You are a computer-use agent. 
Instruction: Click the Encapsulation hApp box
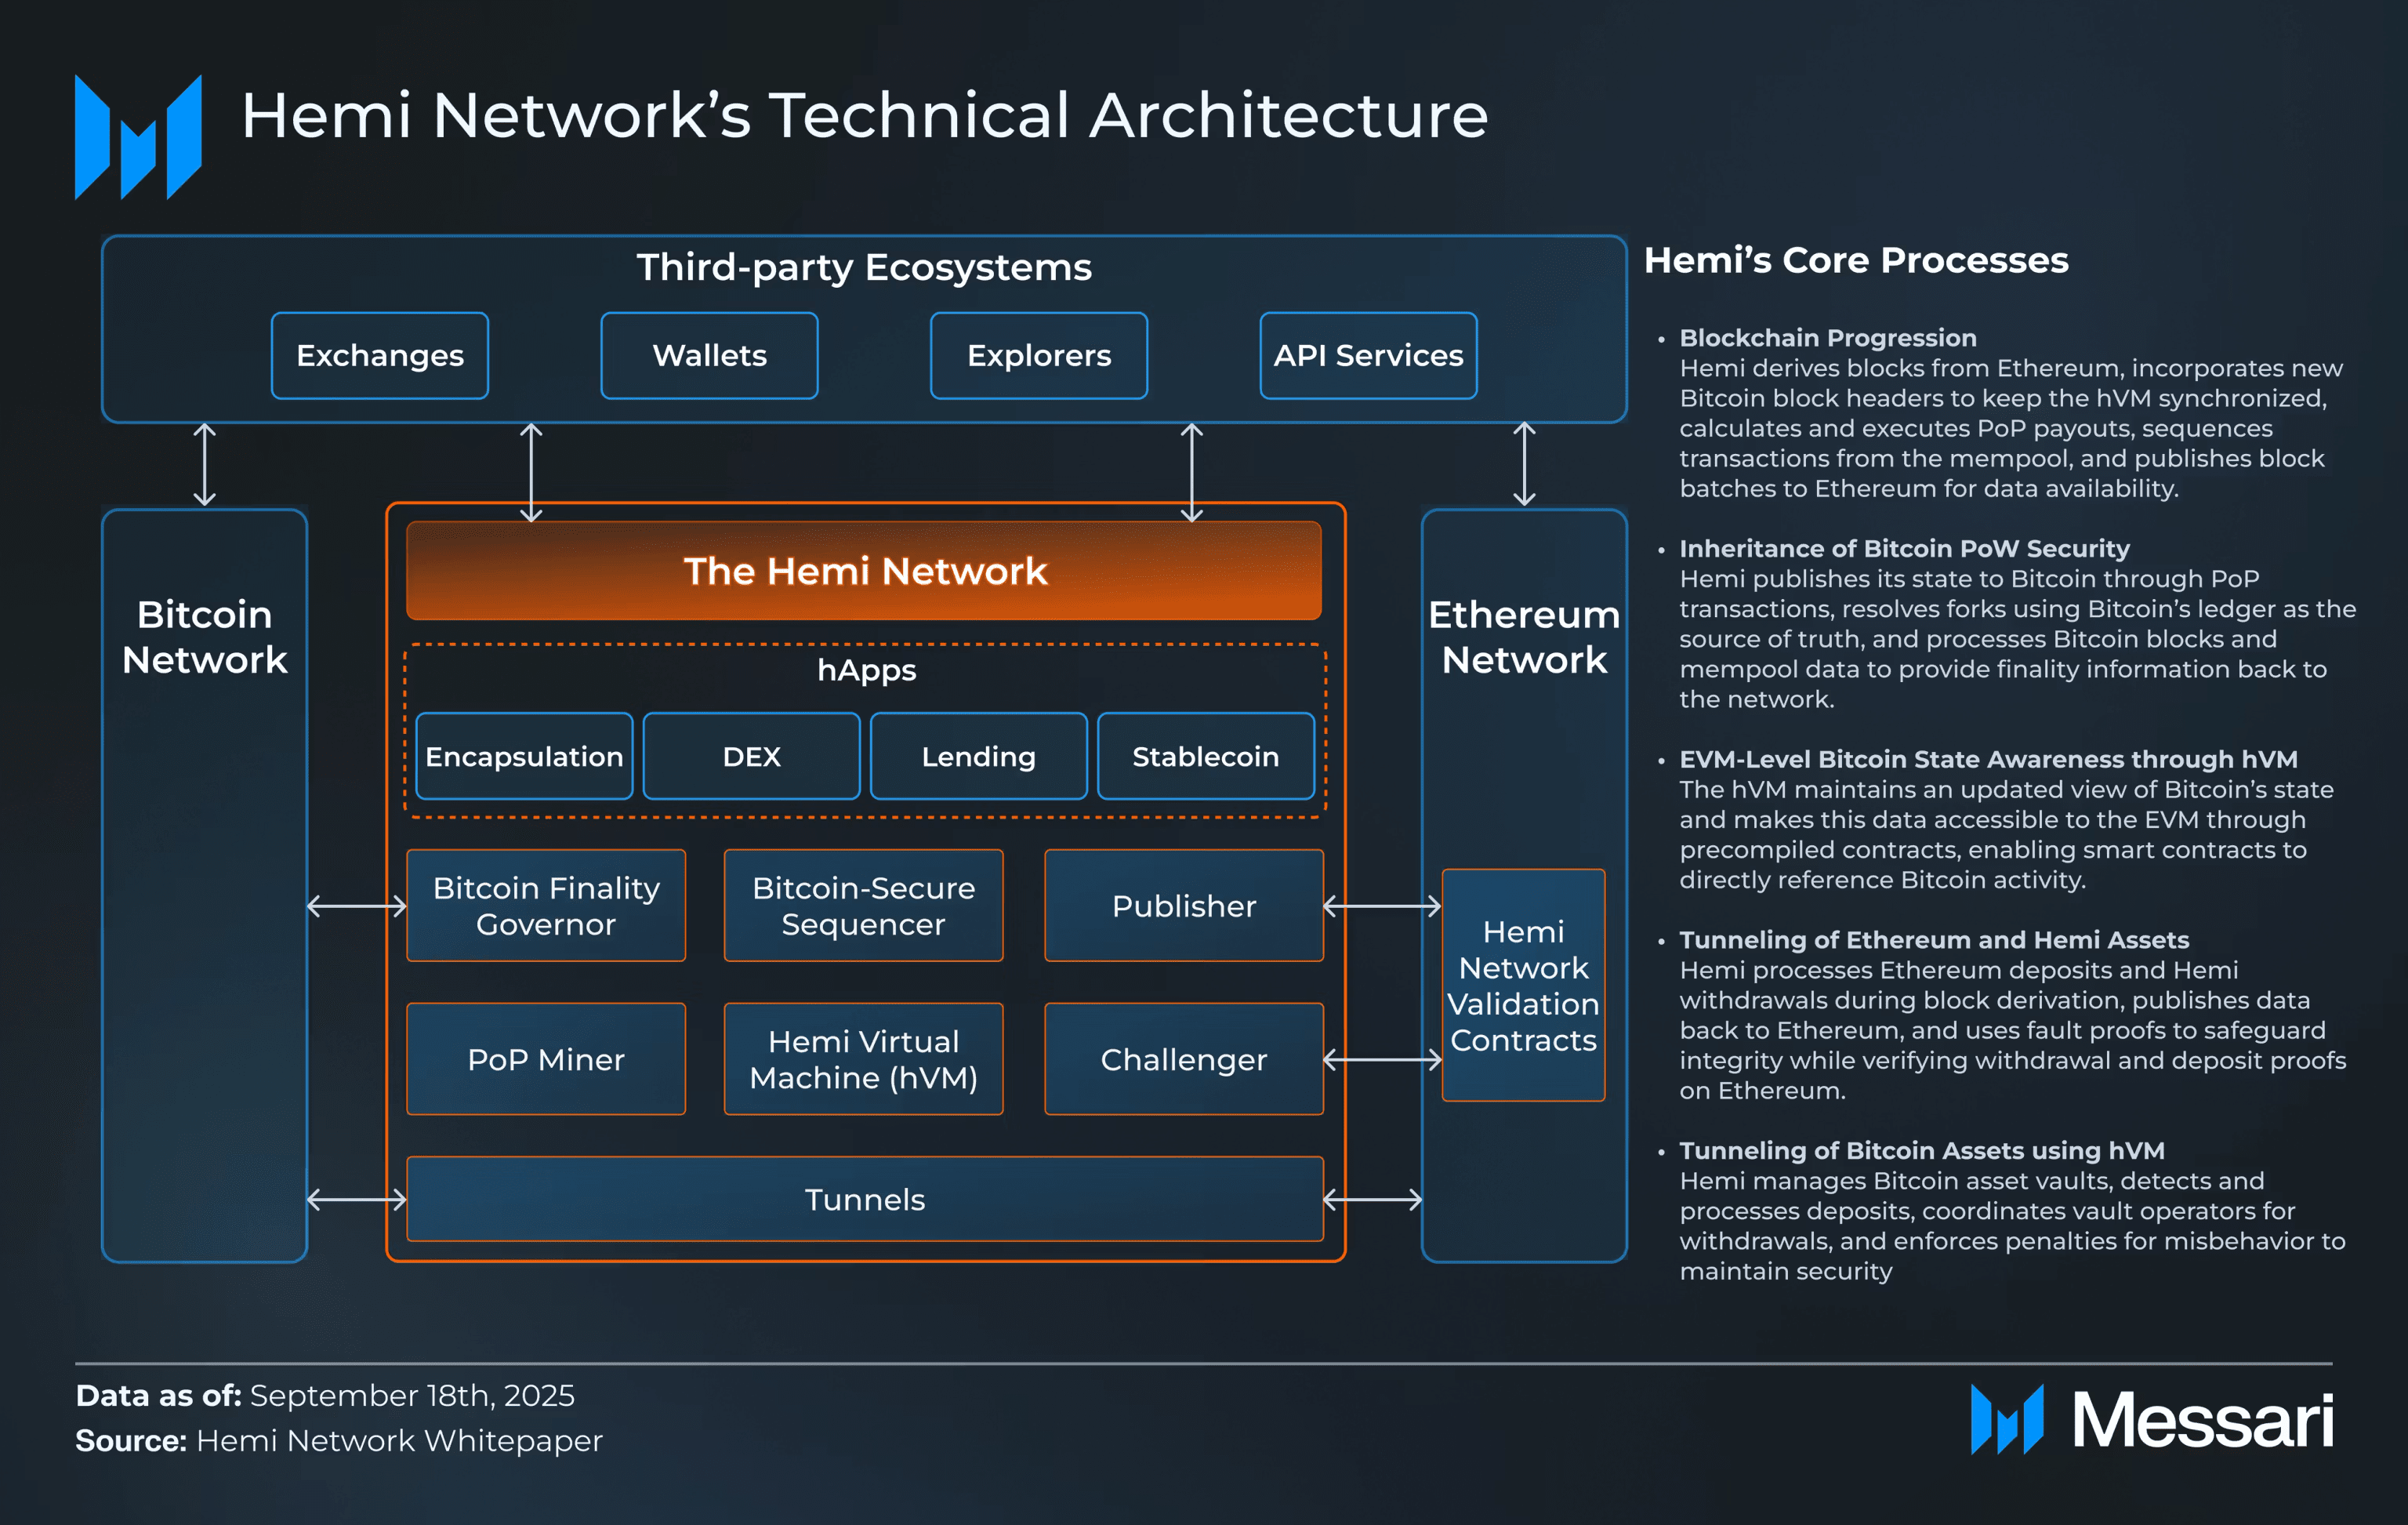pos(524,757)
